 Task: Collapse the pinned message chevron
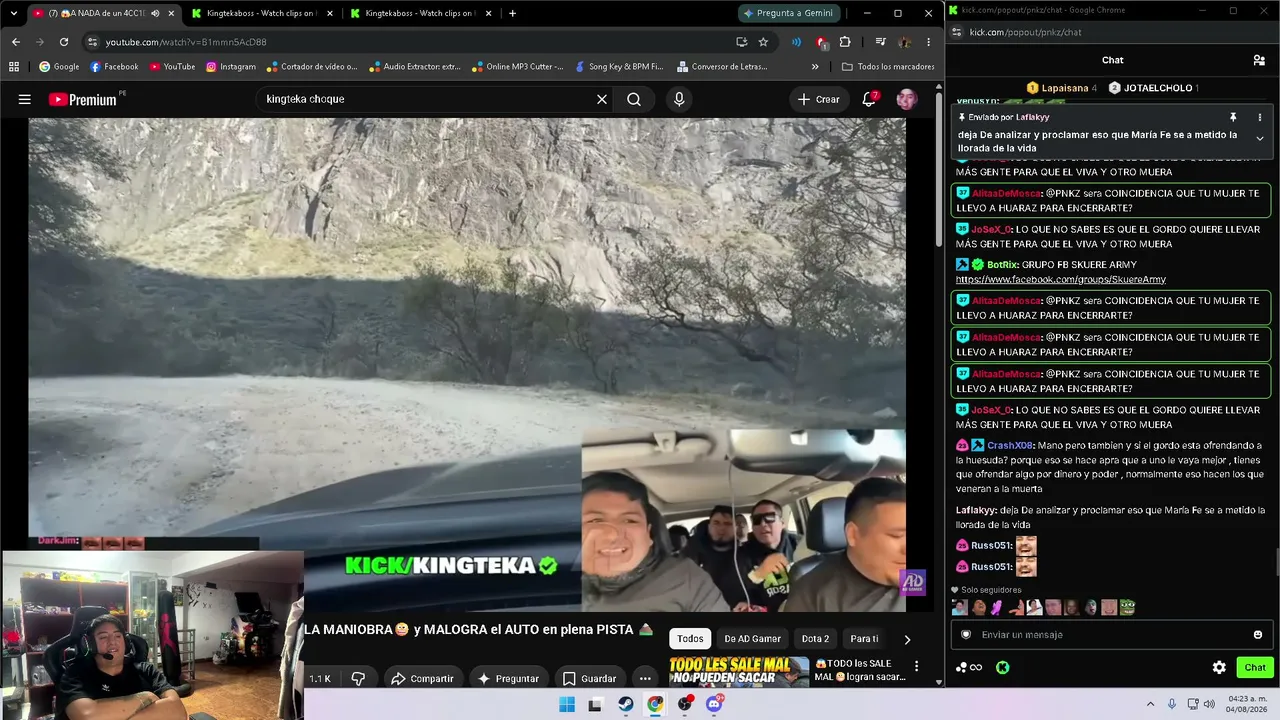1259,139
